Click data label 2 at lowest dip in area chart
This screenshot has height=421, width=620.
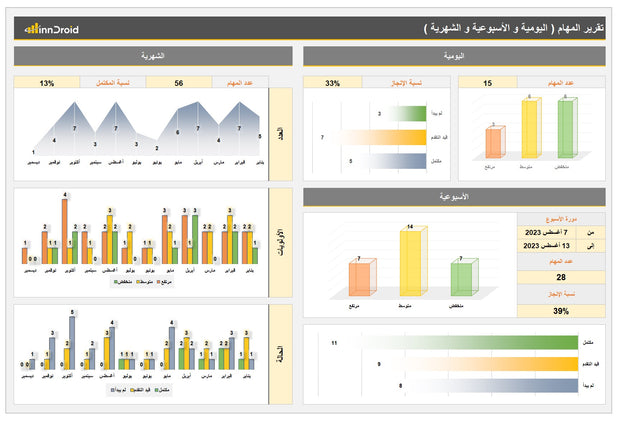pos(157,148)
